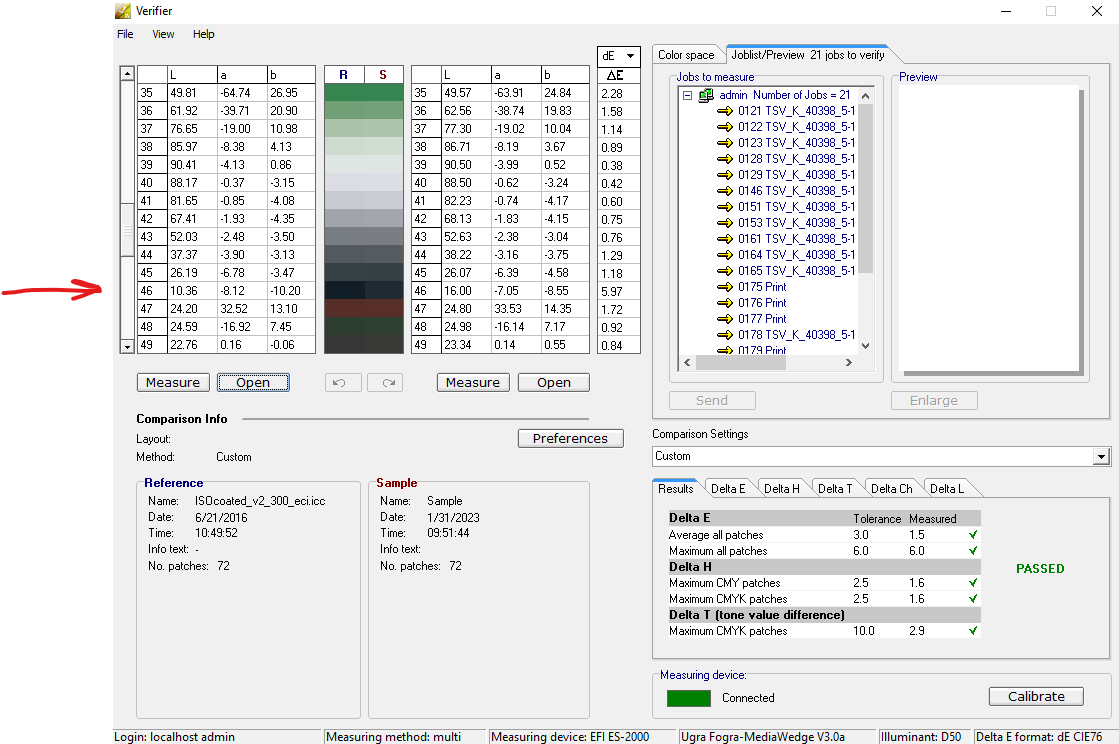Click the sample Open button
This screenshot has height=744, width=1119.
[x=554, y=383]
